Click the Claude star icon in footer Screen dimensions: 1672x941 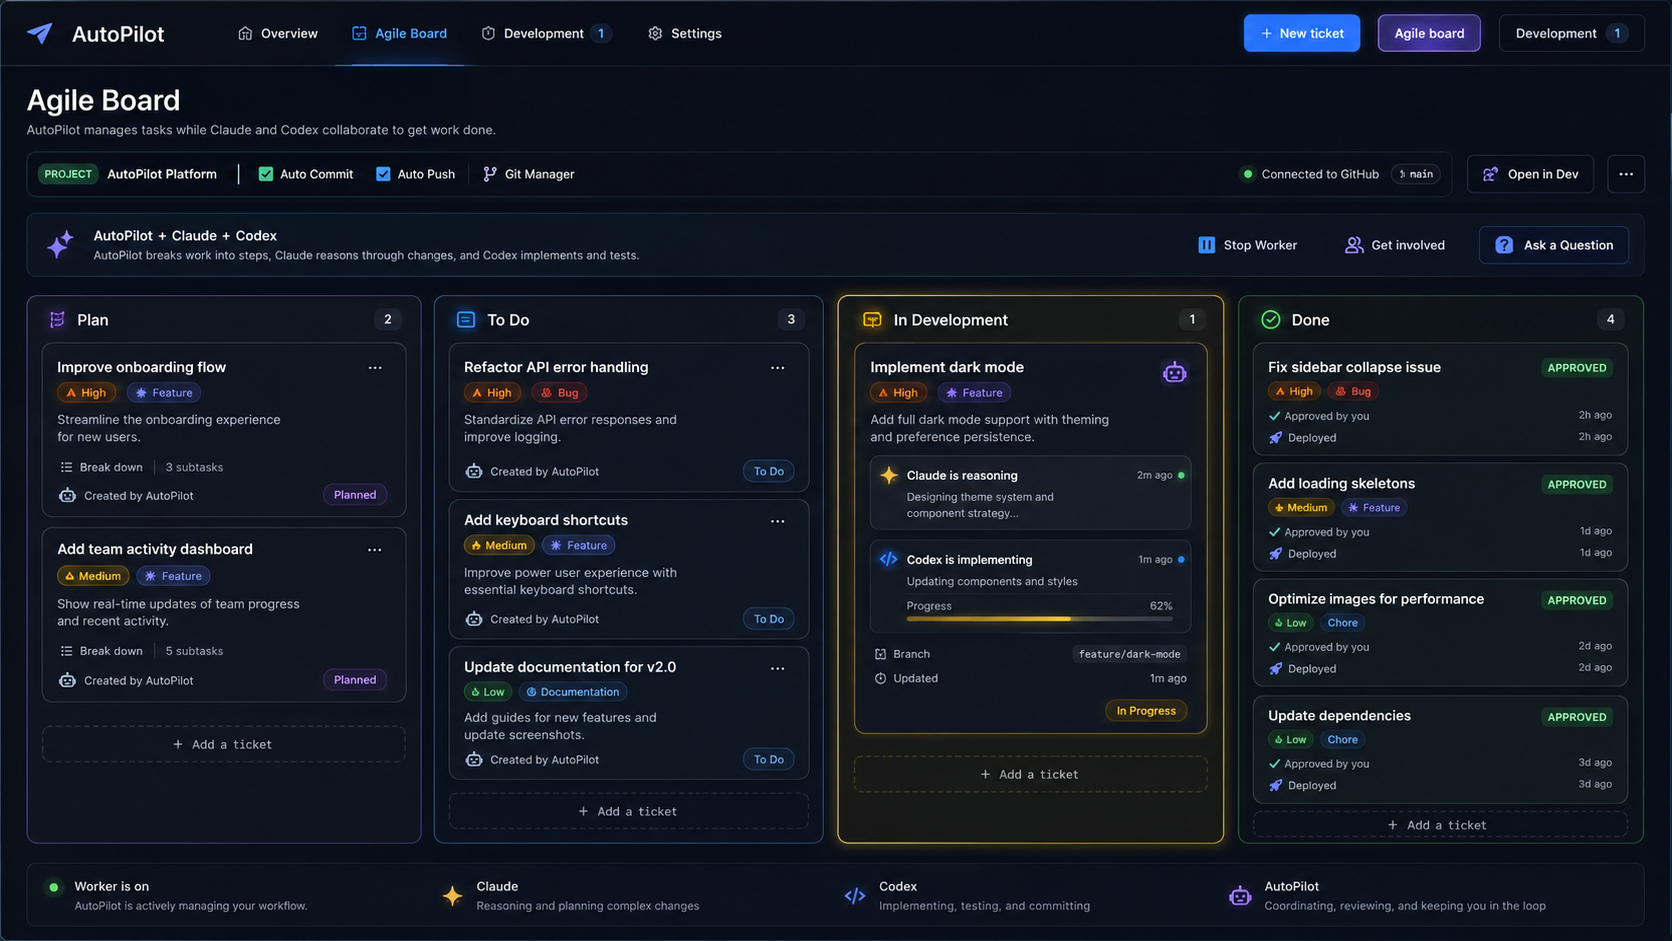click(x=453, y=896)
